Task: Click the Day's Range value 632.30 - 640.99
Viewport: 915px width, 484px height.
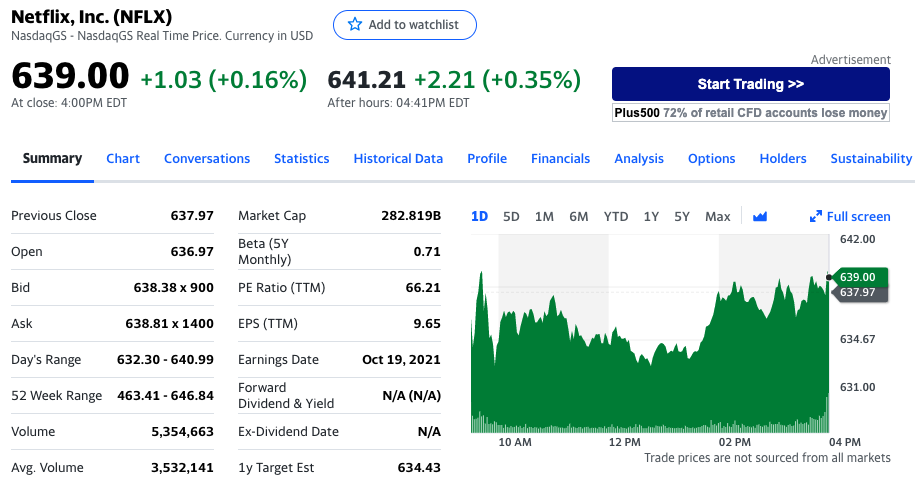Action: point(165,360)
